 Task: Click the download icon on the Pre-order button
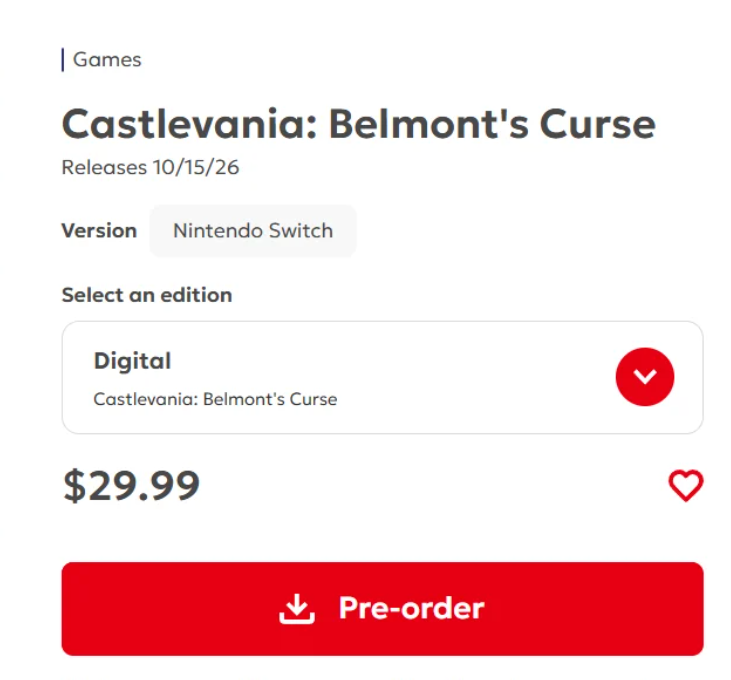(297, 608)
